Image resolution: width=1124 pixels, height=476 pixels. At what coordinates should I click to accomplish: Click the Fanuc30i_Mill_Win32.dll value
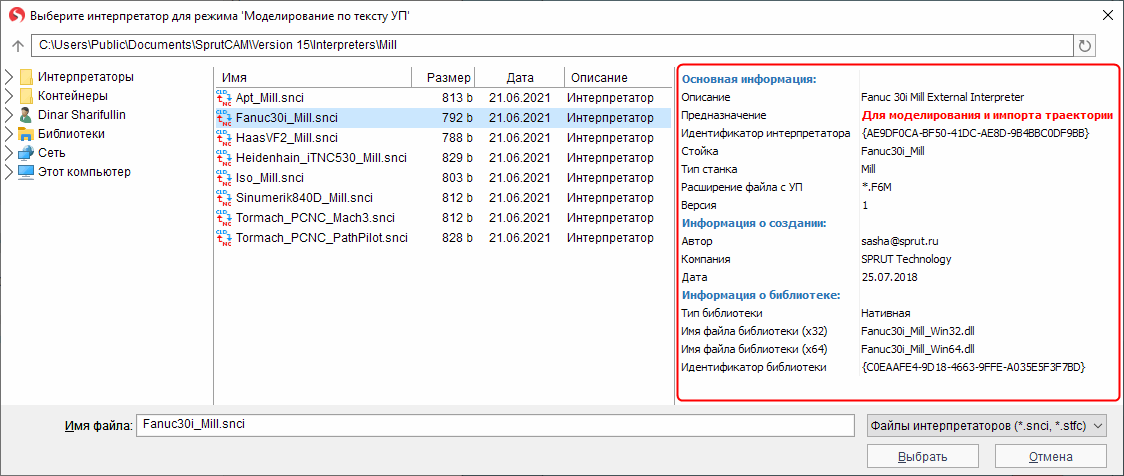click(x=918, y=331)
